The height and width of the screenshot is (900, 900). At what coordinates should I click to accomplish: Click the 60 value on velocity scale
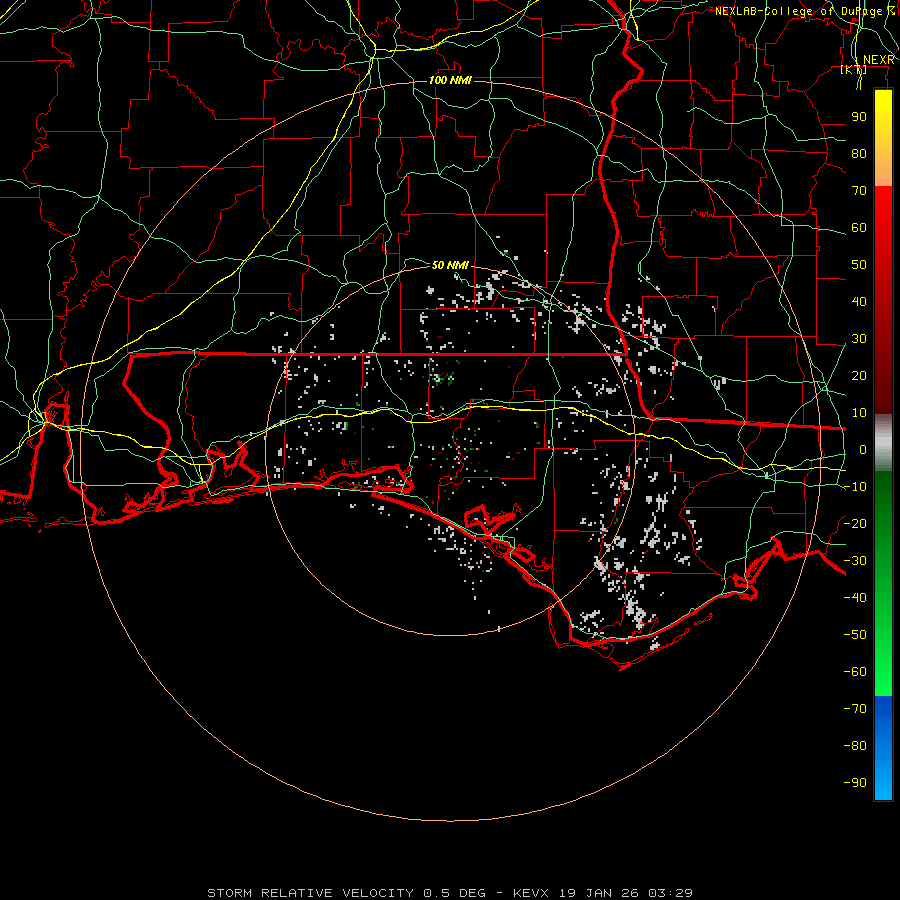coord(859,227)
